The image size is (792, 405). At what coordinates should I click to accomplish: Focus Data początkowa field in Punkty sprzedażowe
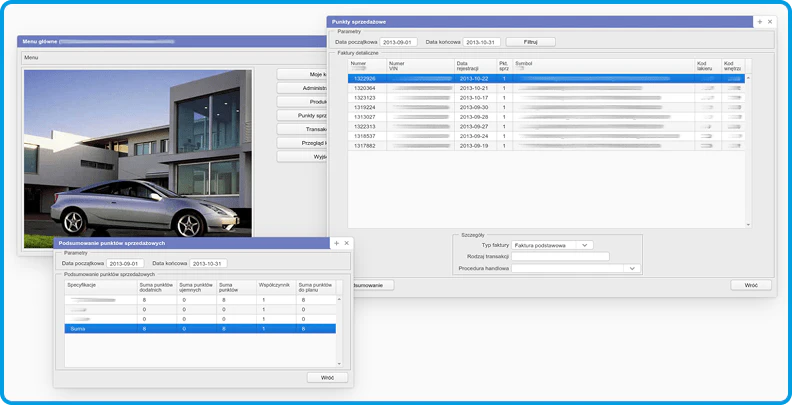(x=398, y=42)
